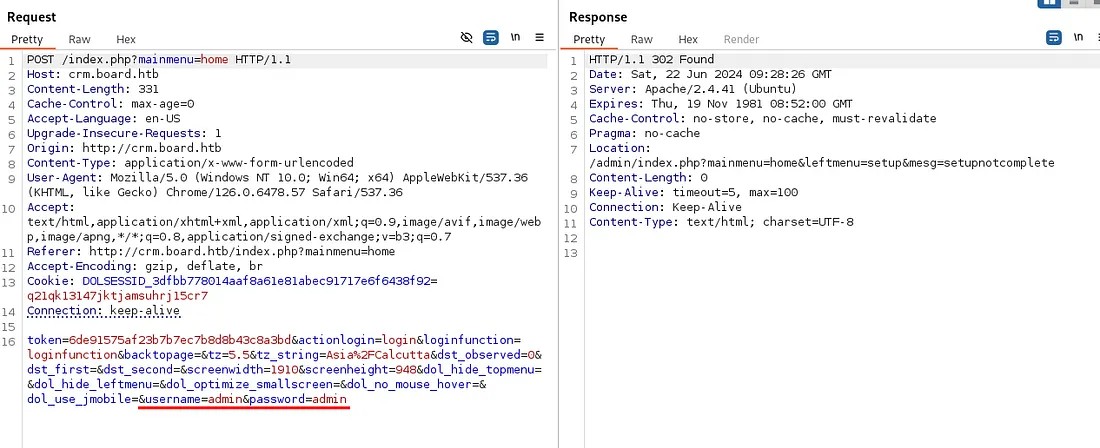Show non-printable \n characters in Response

click(x=1078, y=38)
